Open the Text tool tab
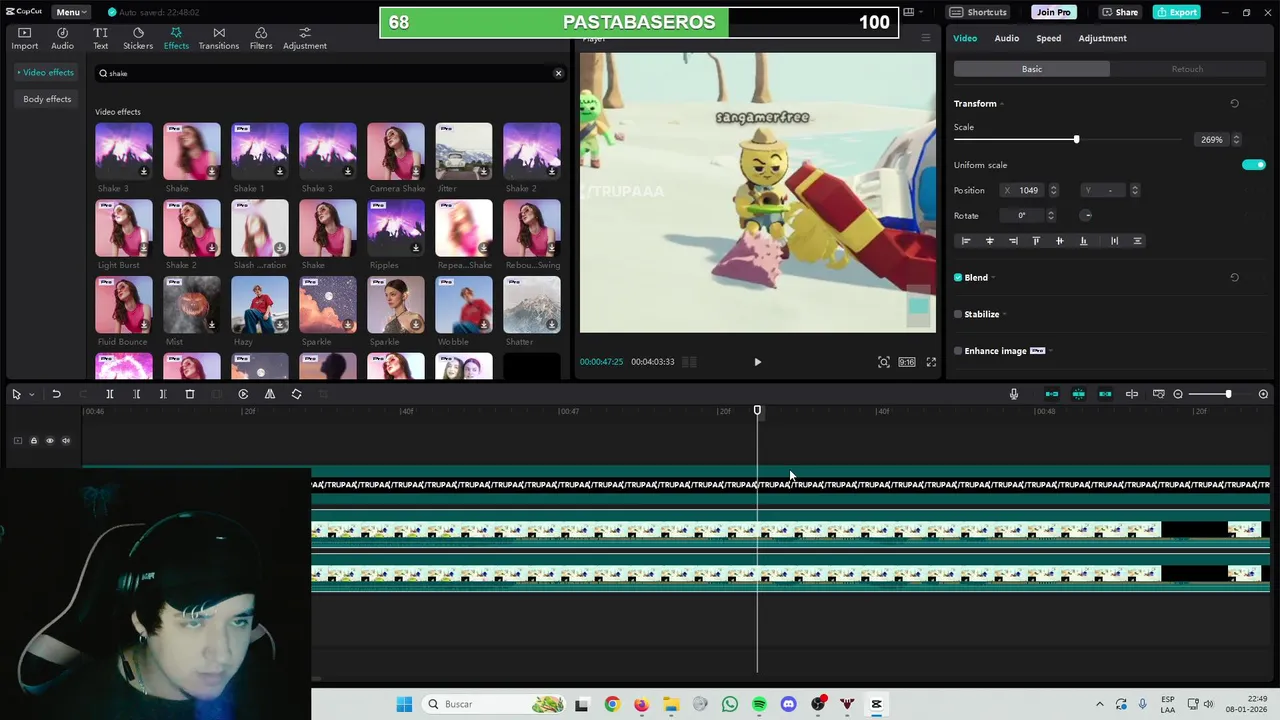Image resolution: width=1280 pixels, height=720 pixels. pos(100,38)
